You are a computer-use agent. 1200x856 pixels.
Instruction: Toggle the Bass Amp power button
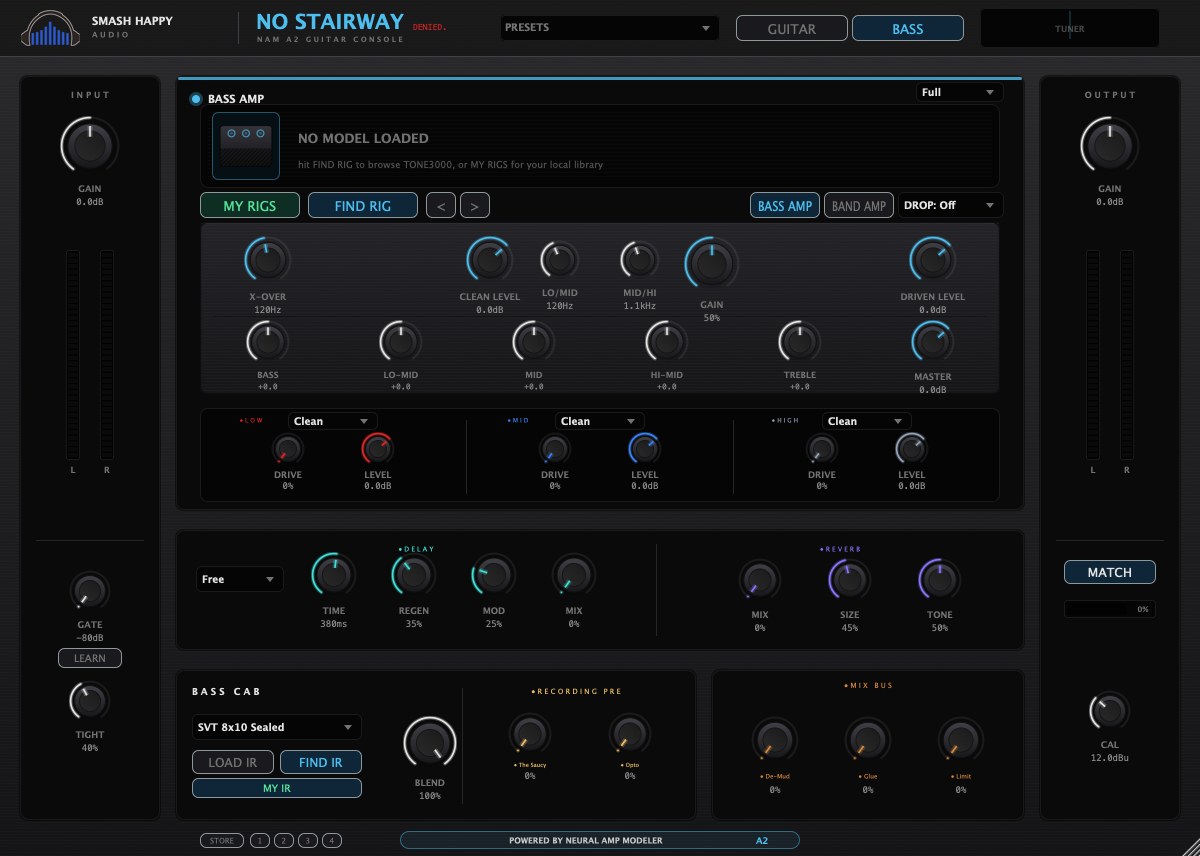tap(196, 99)
